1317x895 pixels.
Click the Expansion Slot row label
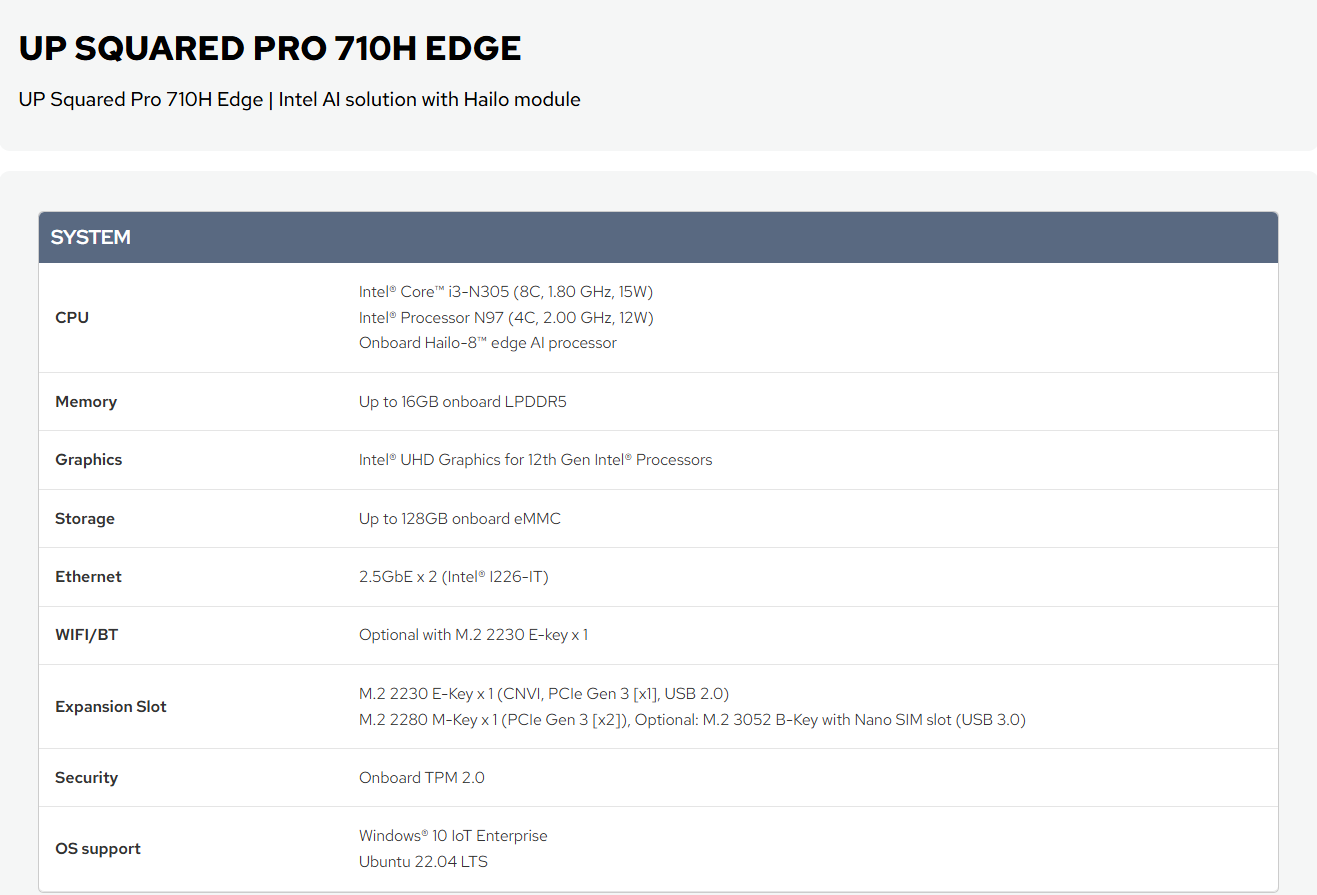(x=111, y=706)
